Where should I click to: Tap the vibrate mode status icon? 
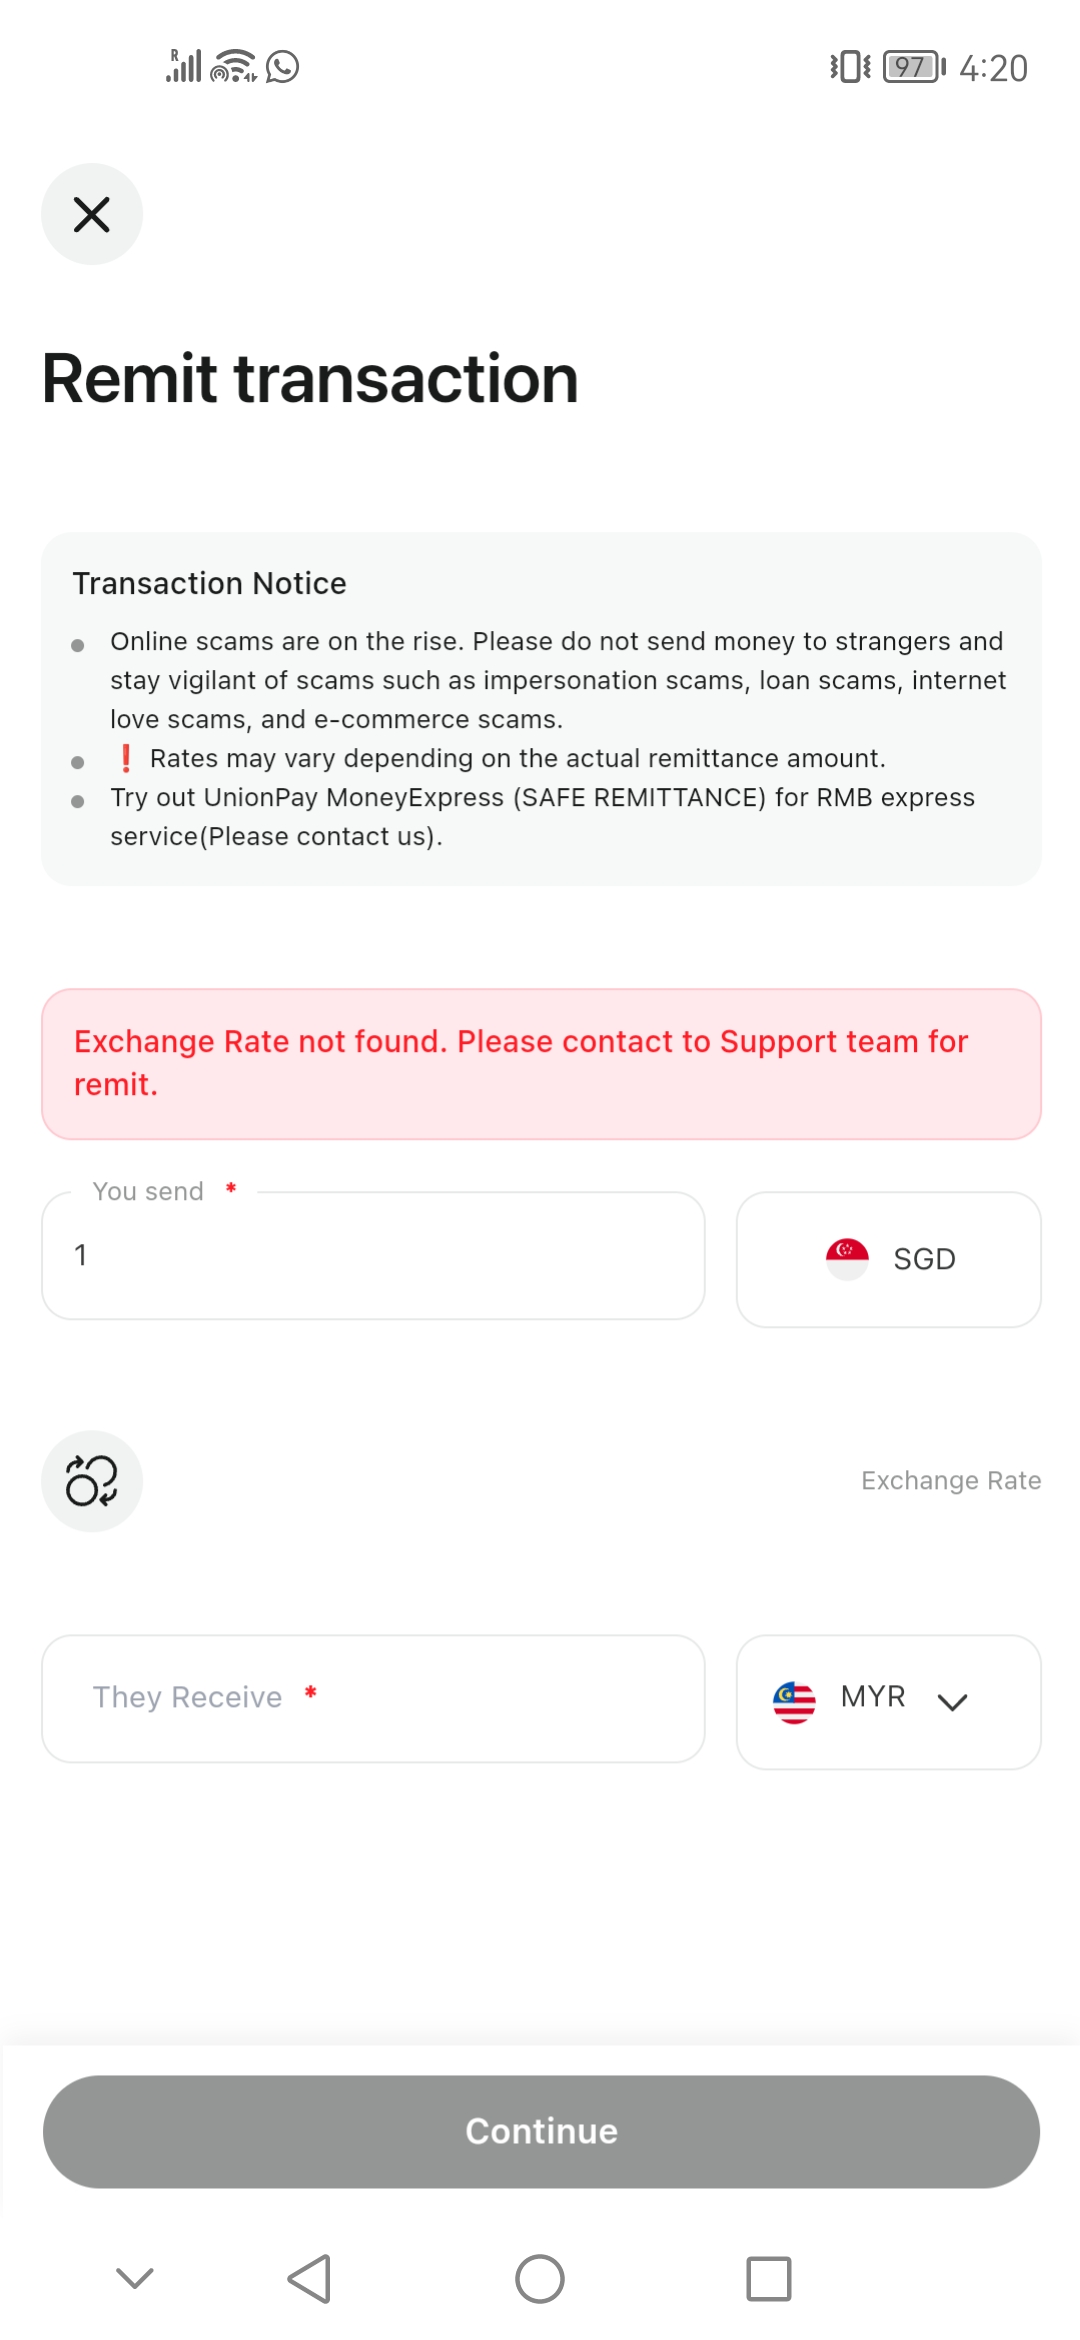coord(850,67)
